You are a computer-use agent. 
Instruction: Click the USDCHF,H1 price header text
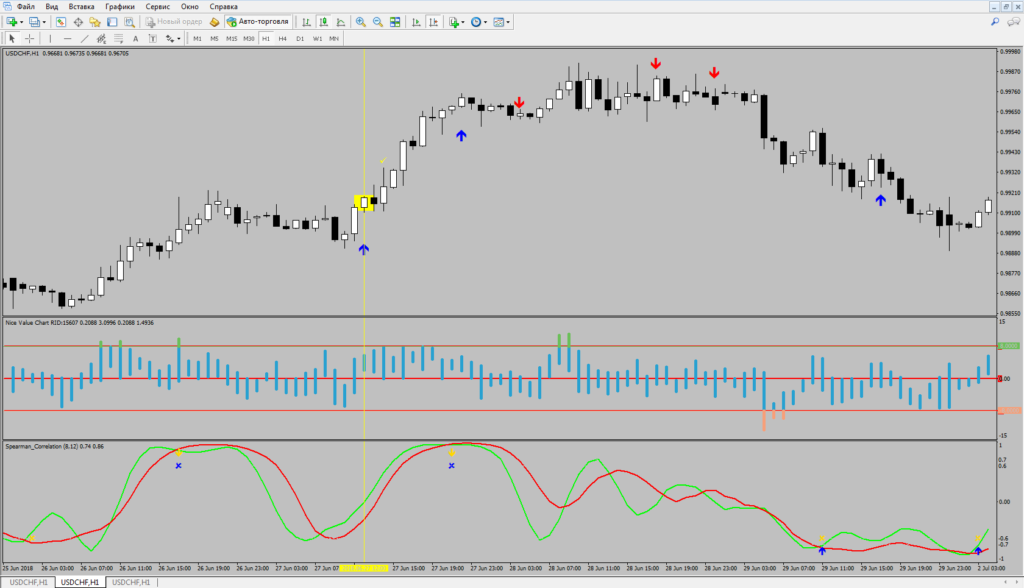pos(67,54)
